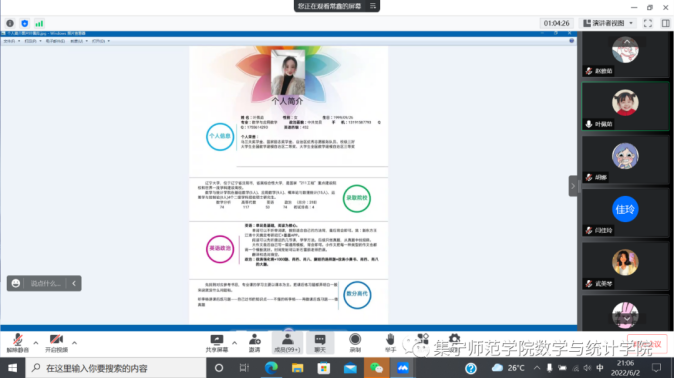Expand video options arrow beside 开启视频
This screenshot has height=378, width=674.
74,343
